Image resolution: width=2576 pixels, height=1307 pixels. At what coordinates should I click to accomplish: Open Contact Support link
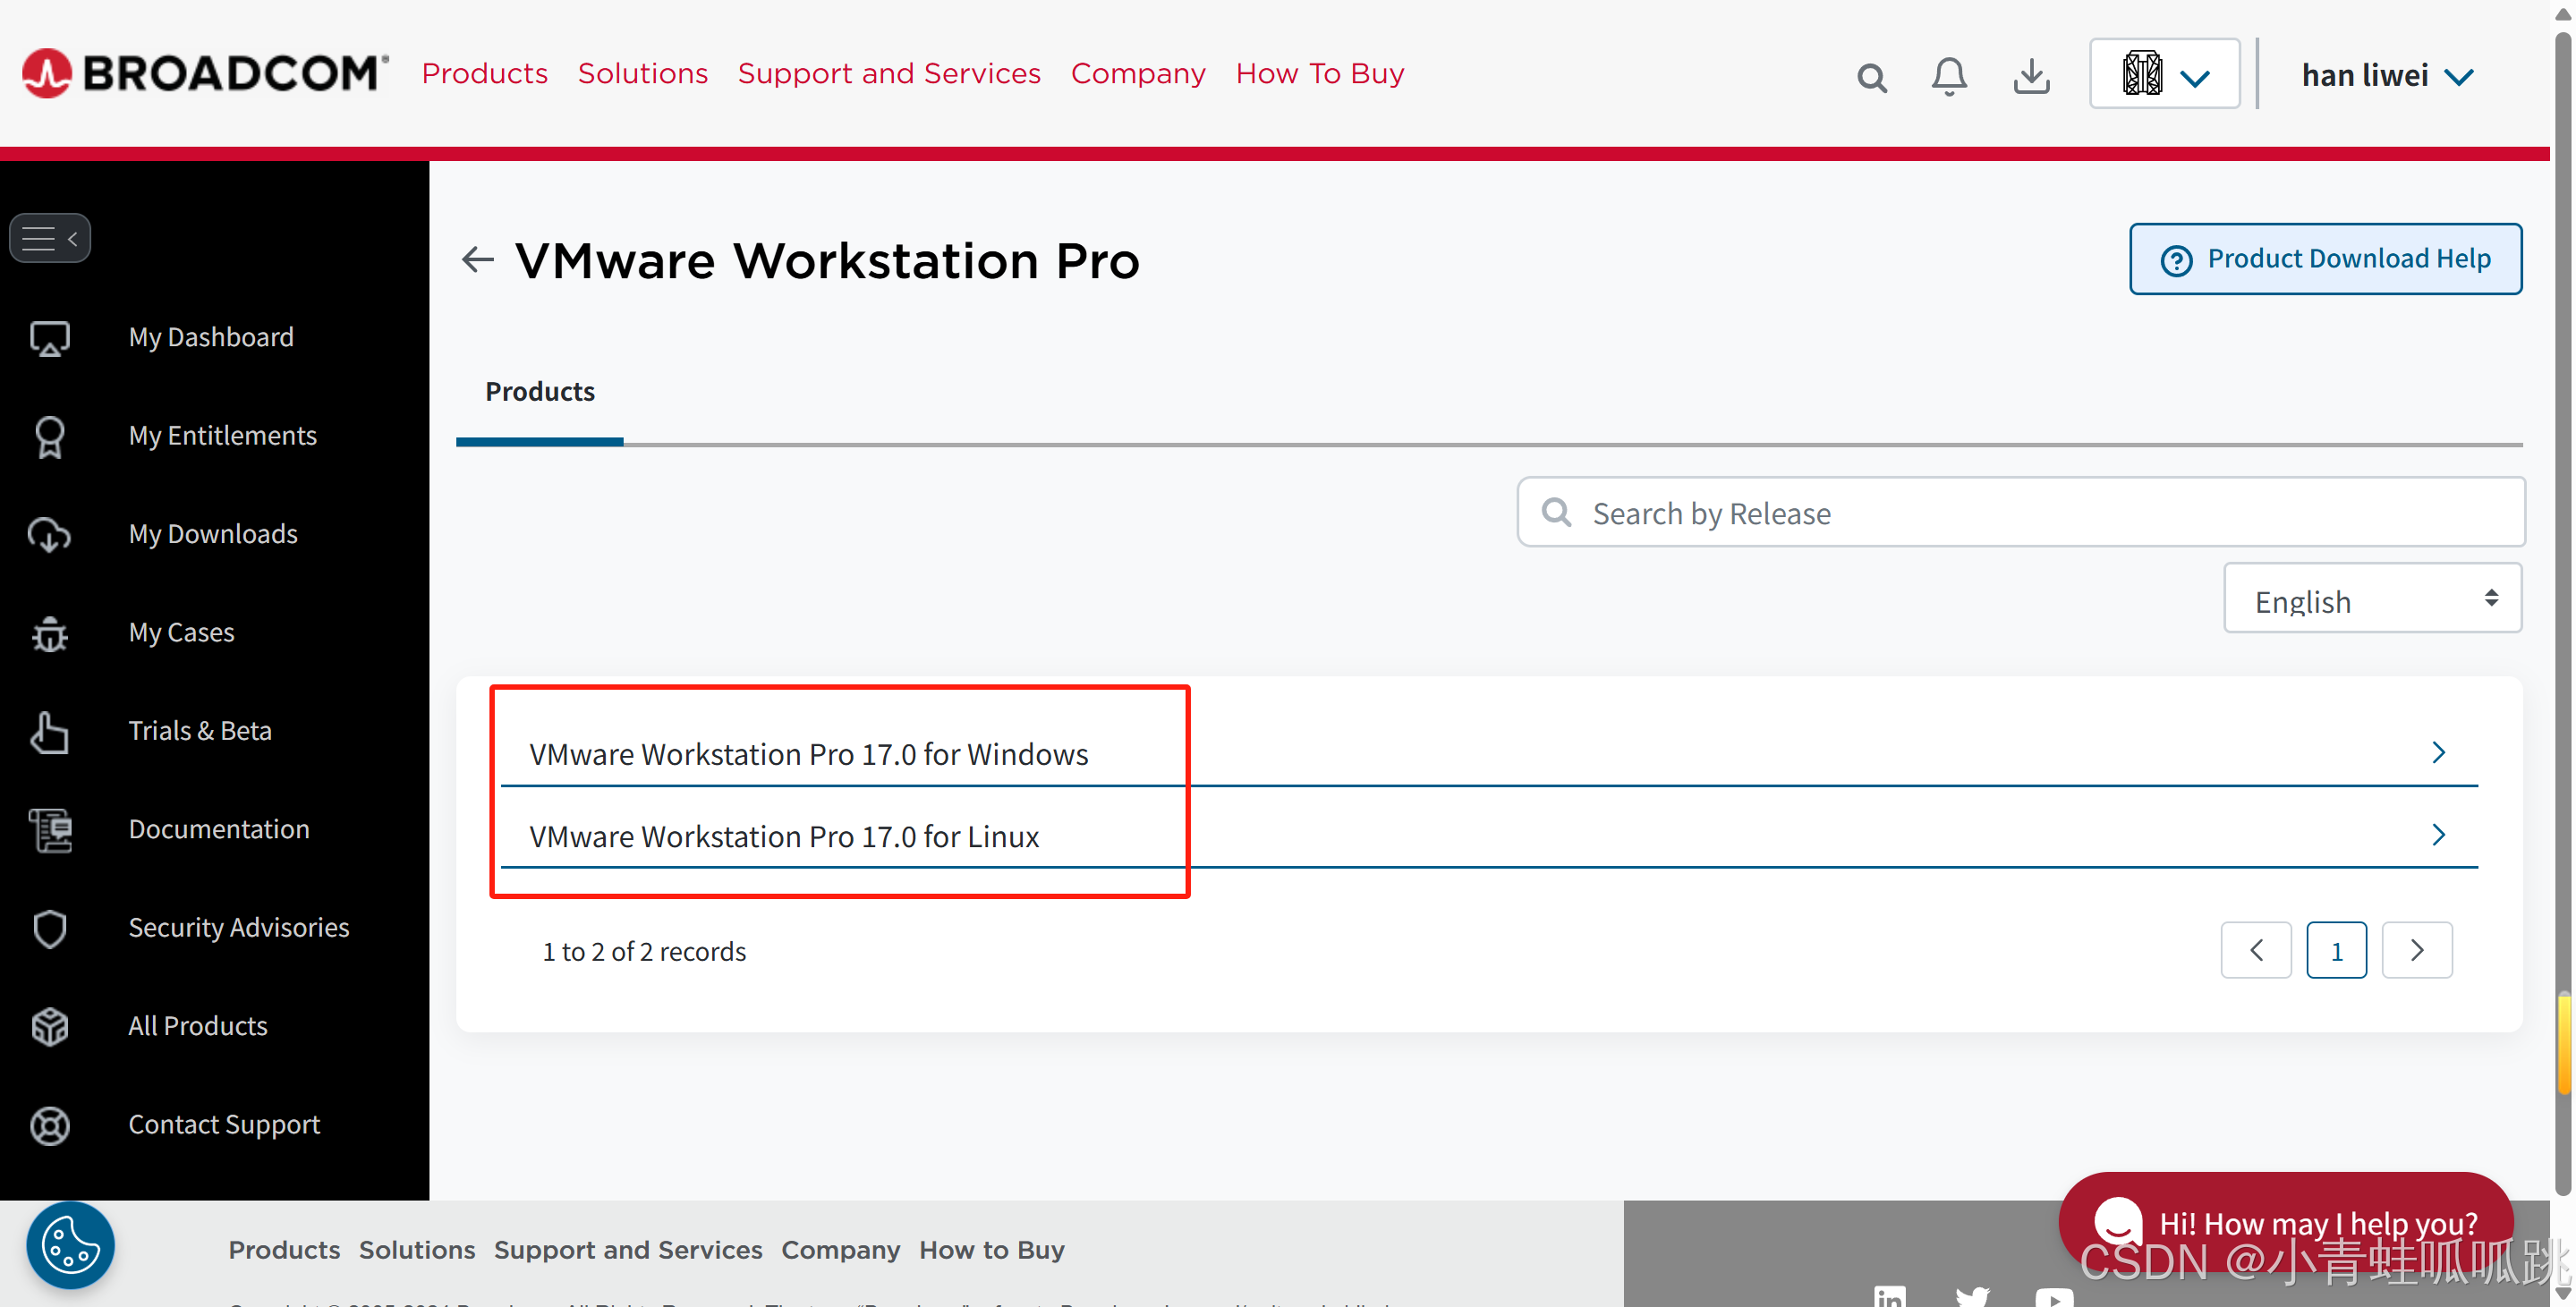coord(223,1124)
